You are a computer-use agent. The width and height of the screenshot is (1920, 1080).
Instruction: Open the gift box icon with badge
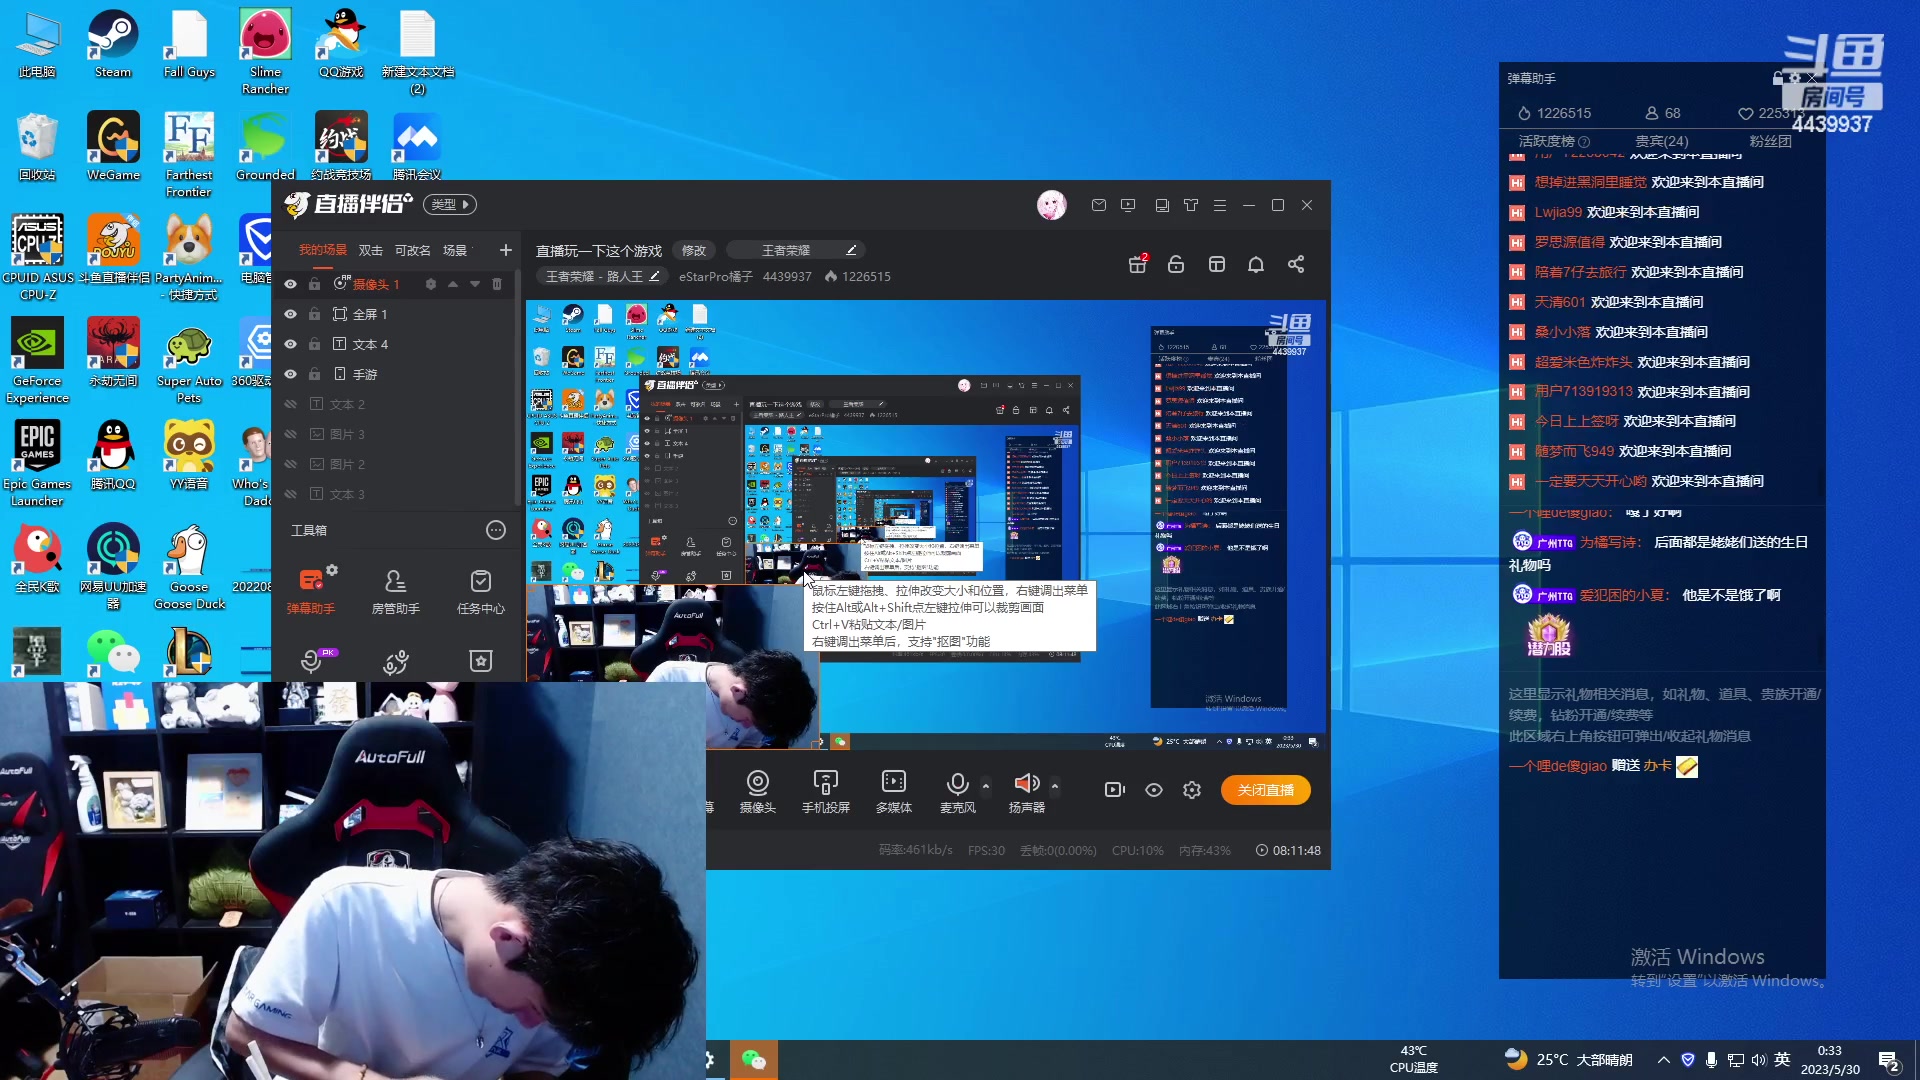click(1138, 264)
